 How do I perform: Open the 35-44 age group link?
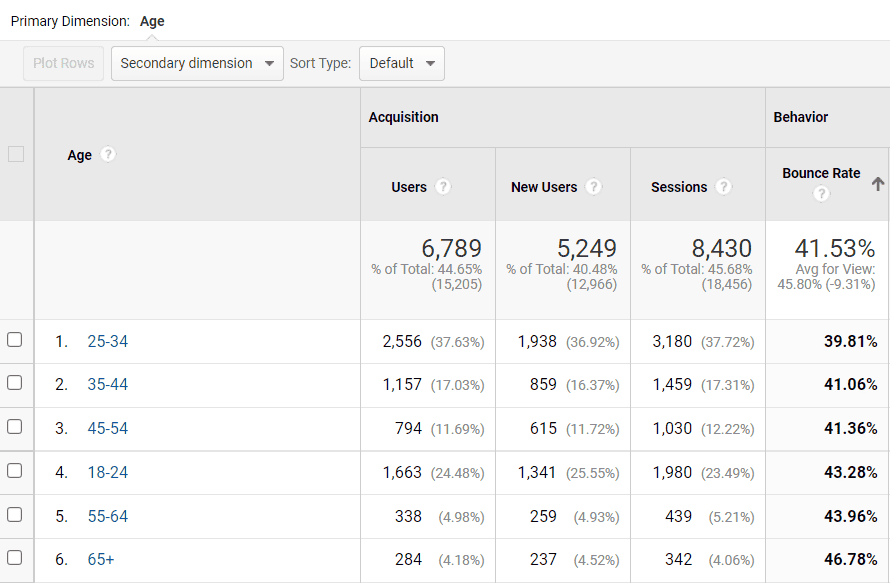click(108, 385)
